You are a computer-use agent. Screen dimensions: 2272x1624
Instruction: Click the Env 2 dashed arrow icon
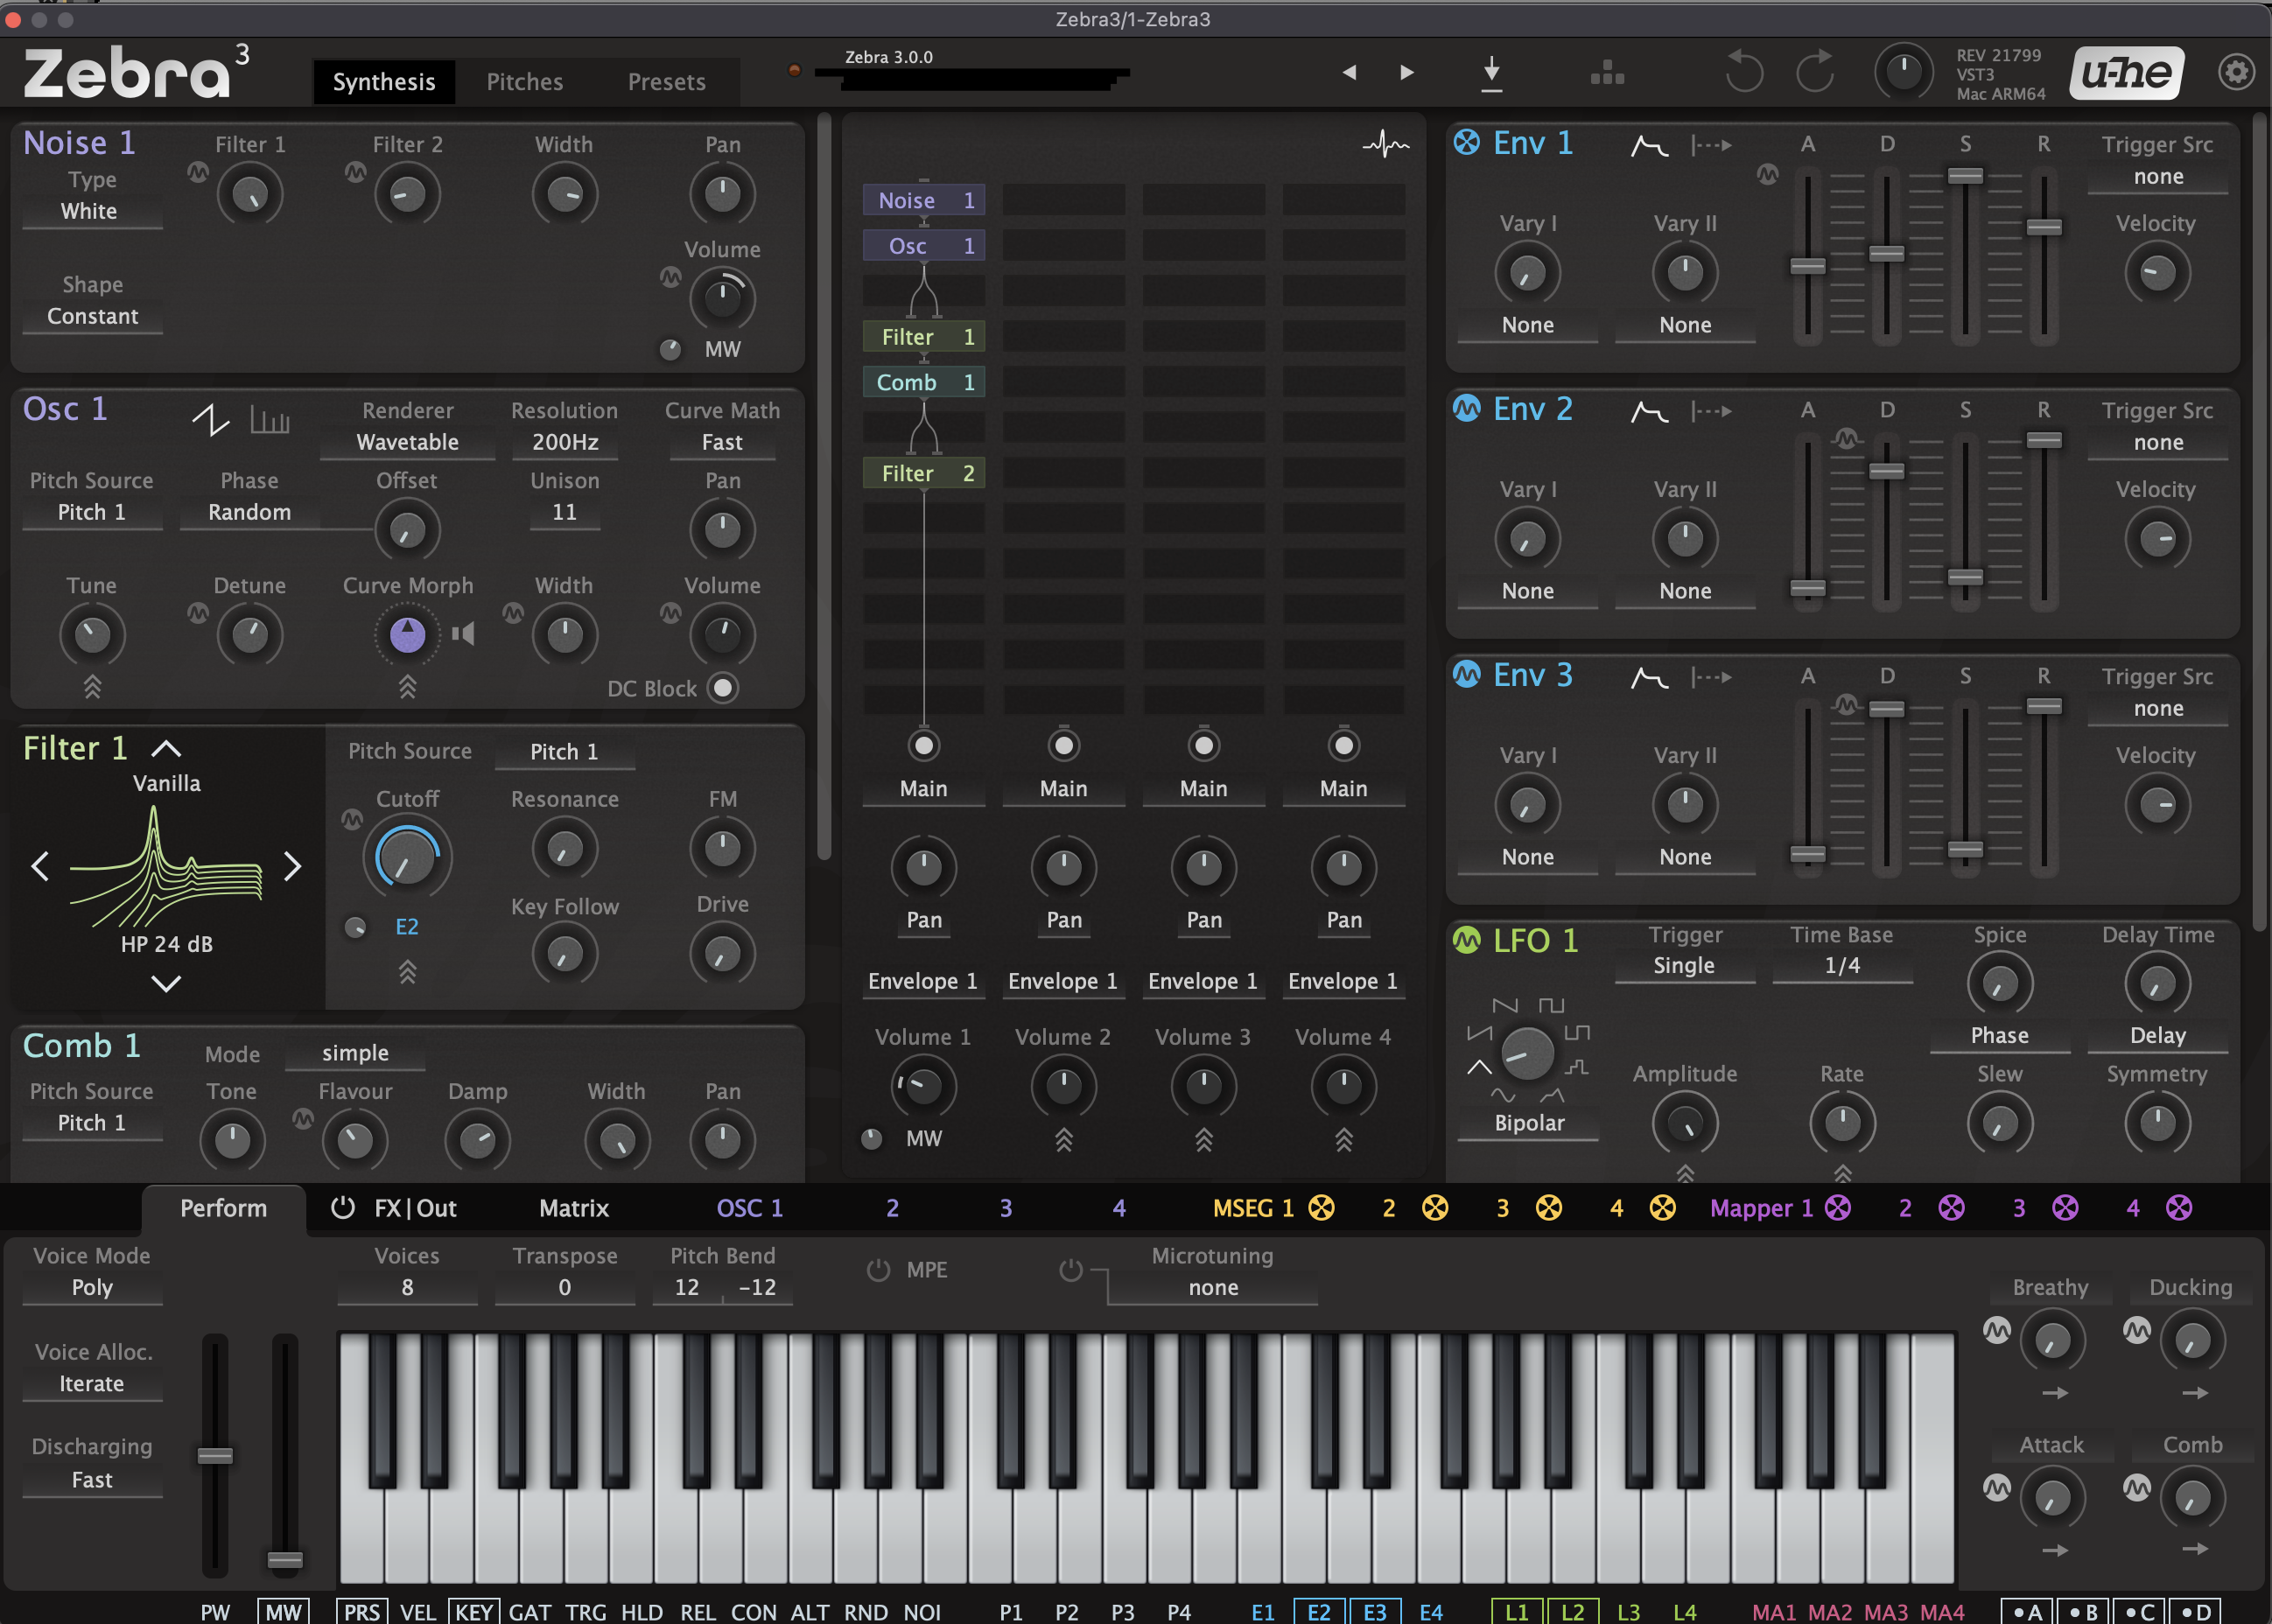coord(1711,411)
